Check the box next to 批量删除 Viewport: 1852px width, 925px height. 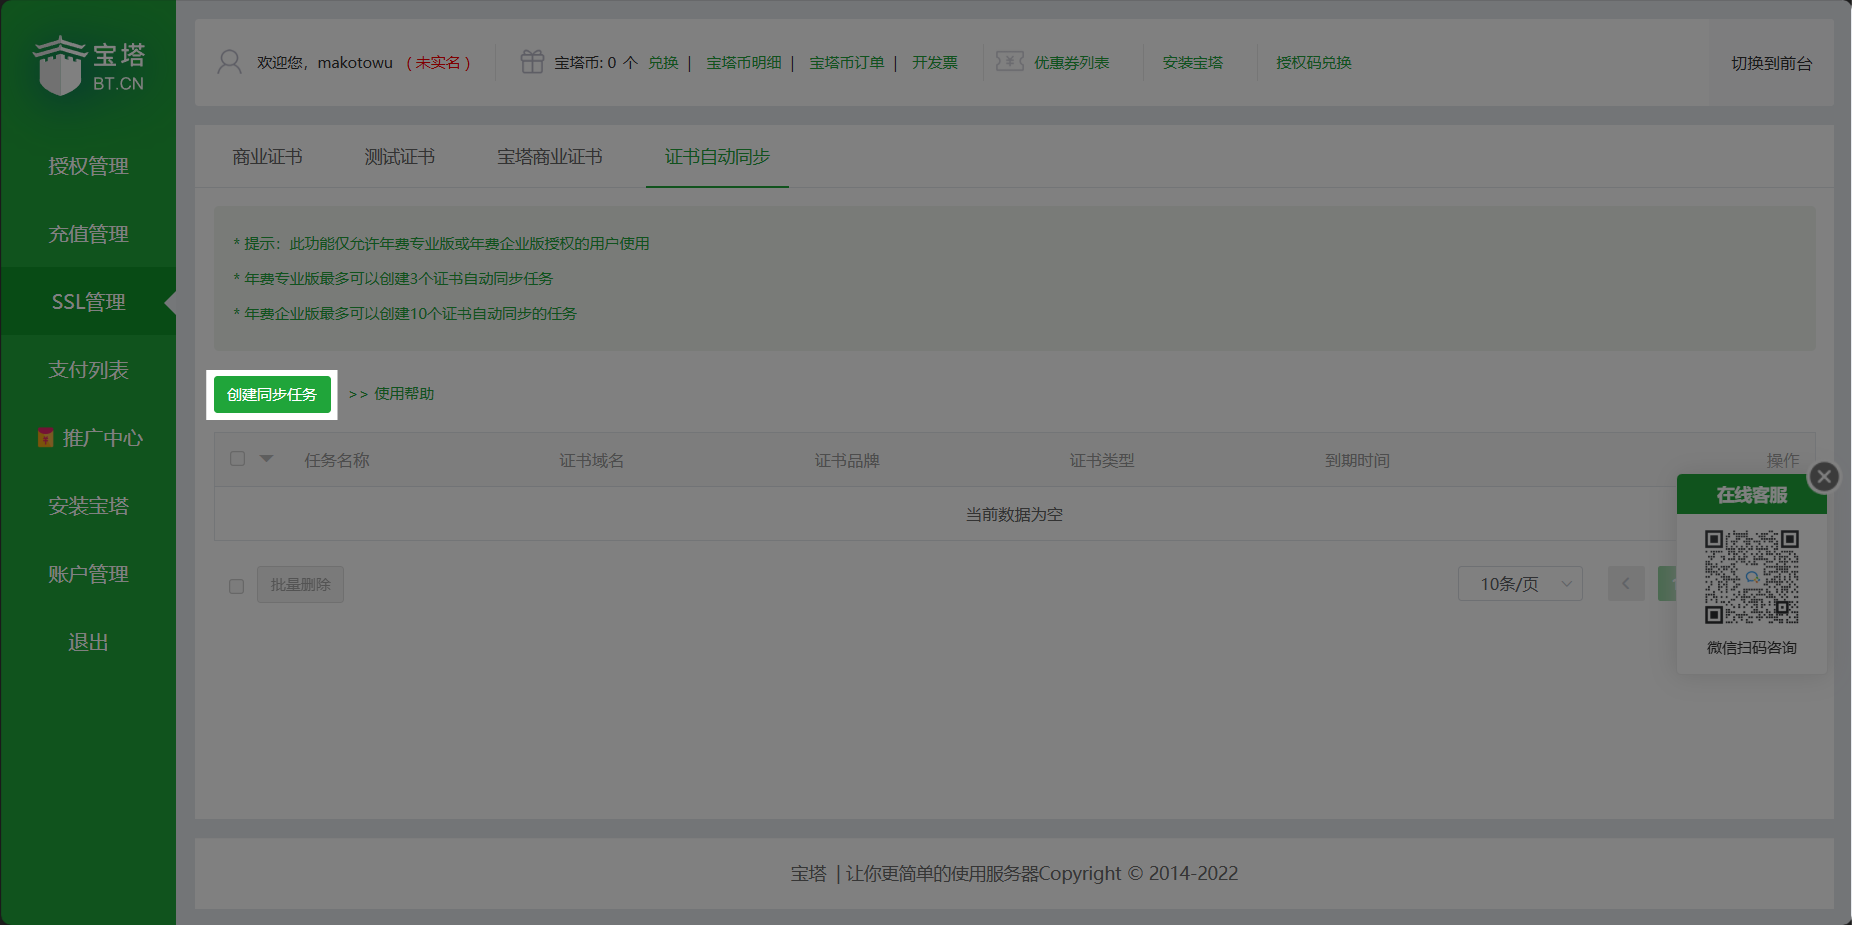point(236,586)
